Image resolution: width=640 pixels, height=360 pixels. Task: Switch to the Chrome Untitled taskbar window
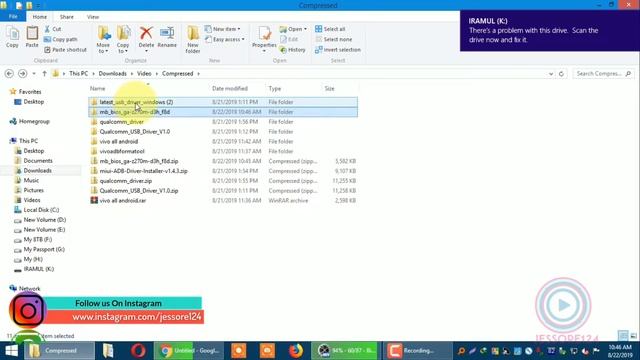click(189, 351)
